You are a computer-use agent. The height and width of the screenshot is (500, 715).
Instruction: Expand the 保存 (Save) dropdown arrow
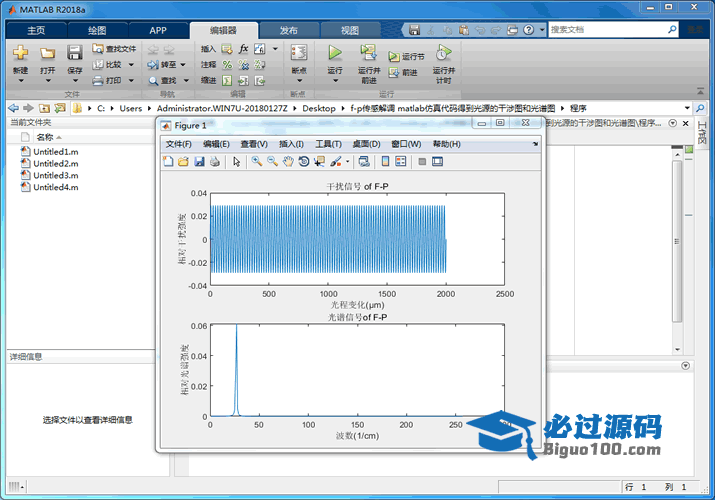tap(75, 81)
